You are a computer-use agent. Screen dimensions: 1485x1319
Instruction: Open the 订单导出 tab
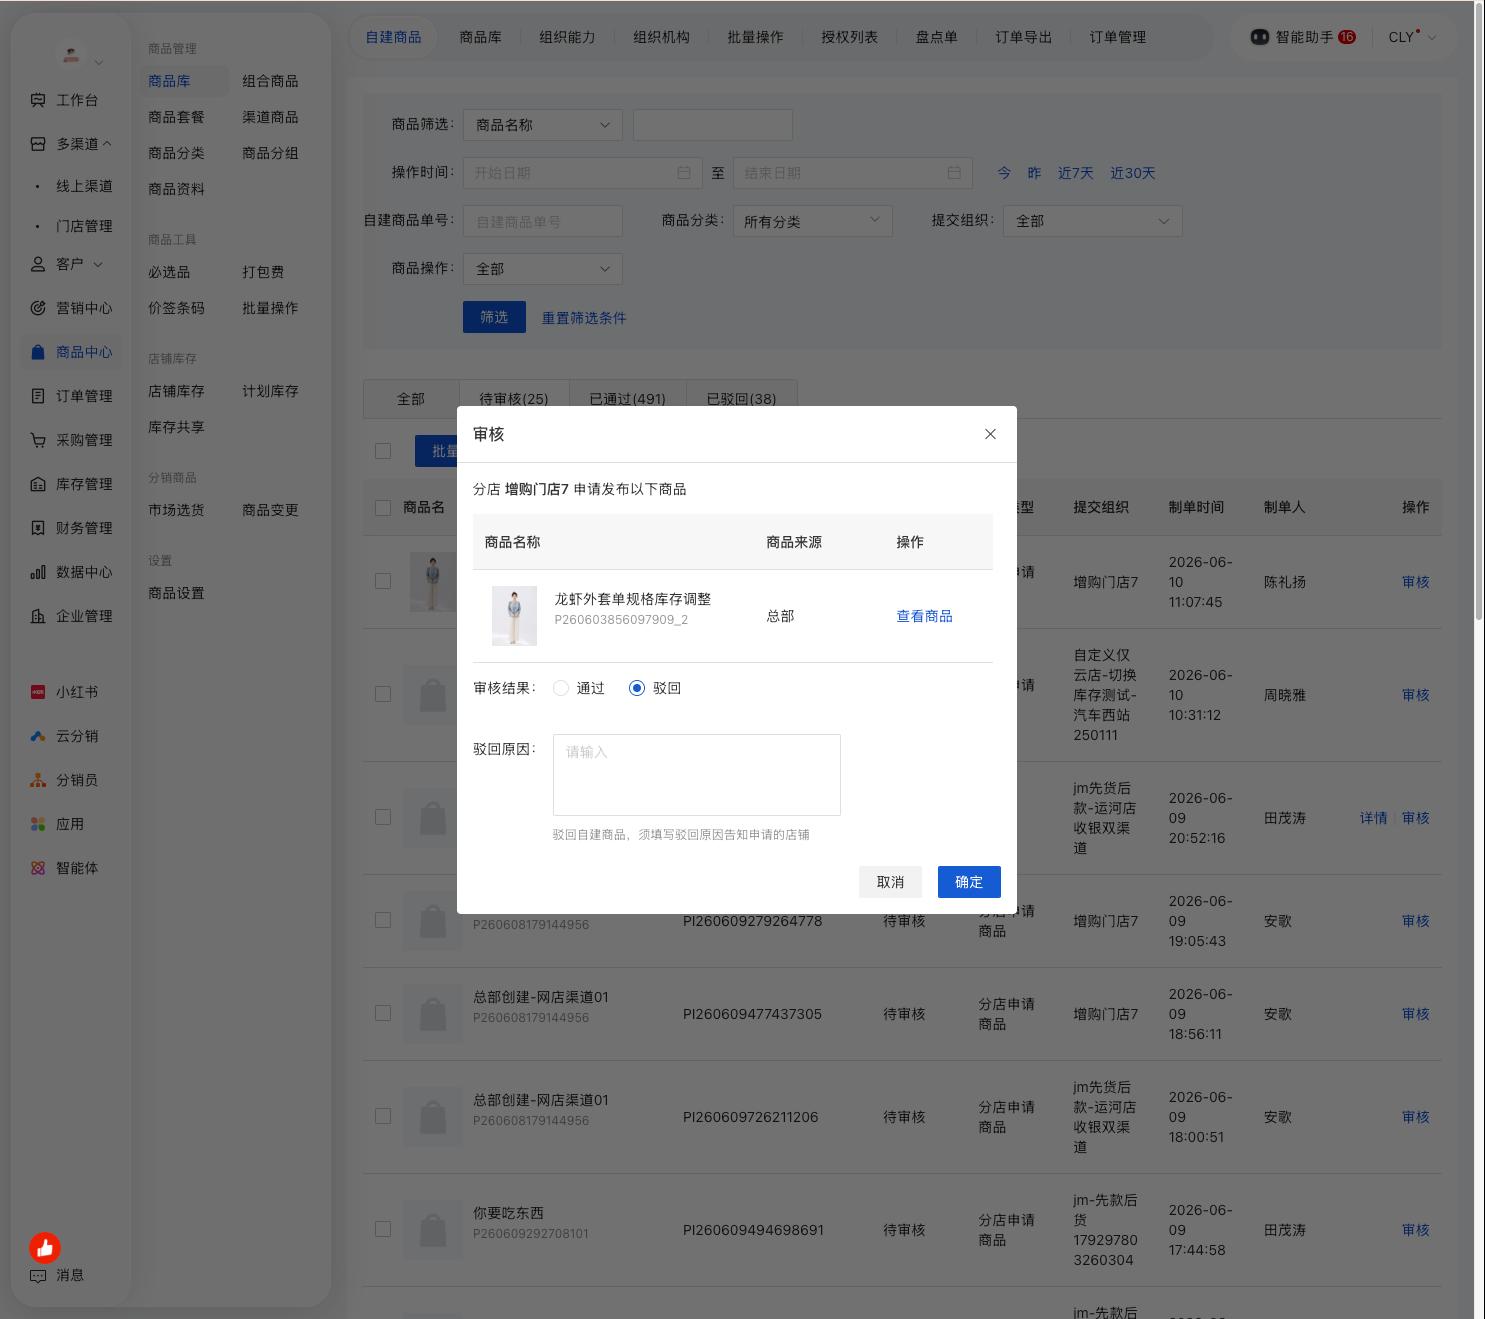[x=1023, y=37]
